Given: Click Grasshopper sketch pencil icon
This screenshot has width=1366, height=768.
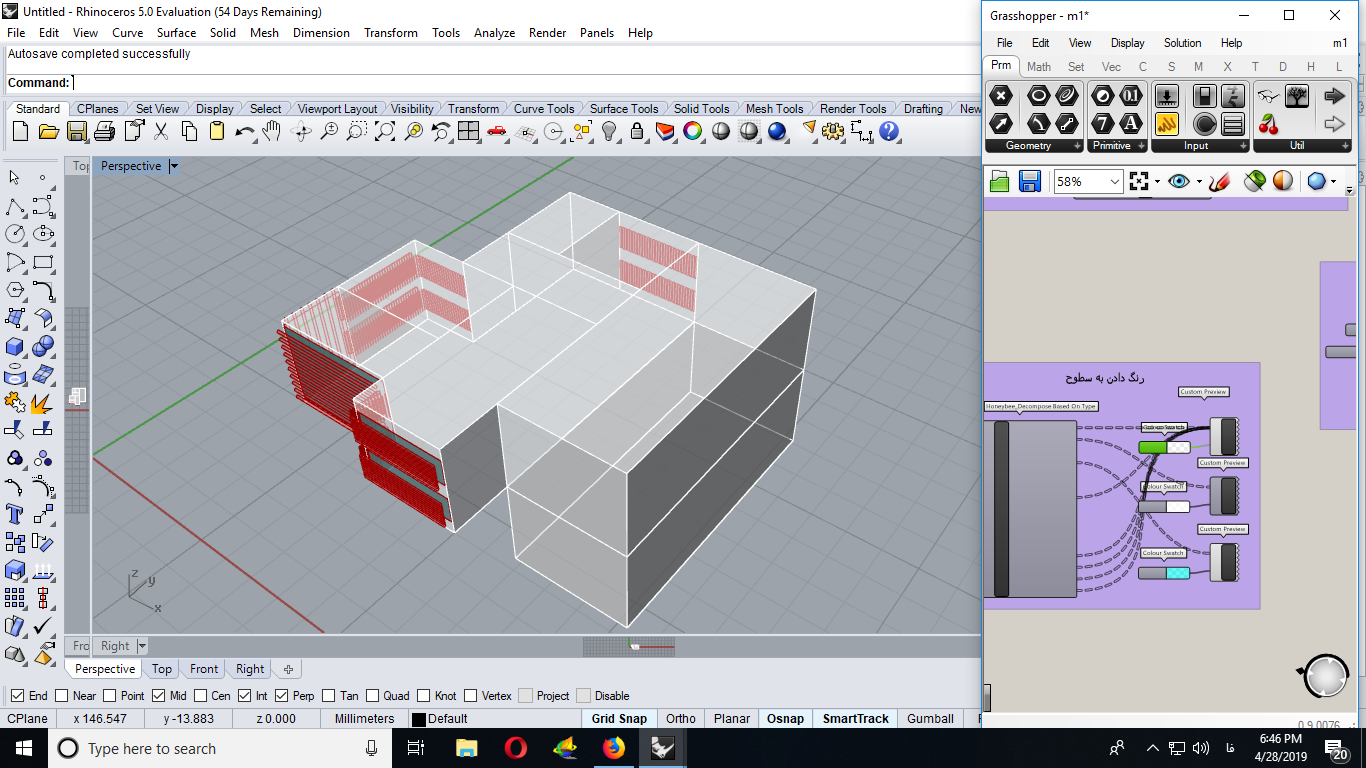Looking at the screenshot, I should (x=1219, y=182).
